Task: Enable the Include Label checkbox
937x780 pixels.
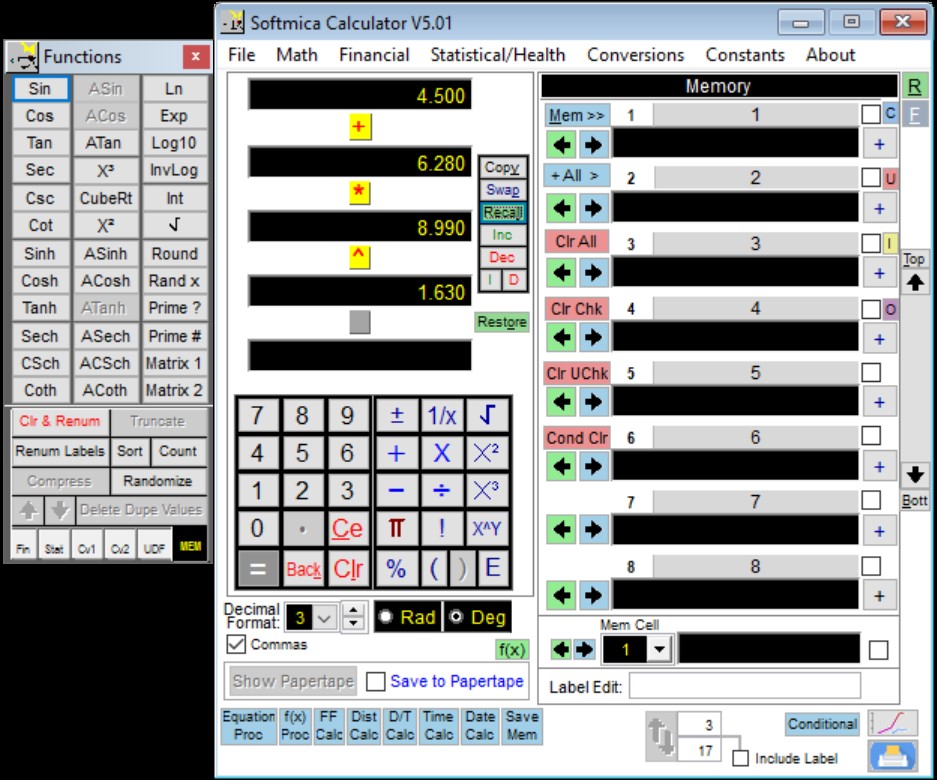Action: coord(740,758)
